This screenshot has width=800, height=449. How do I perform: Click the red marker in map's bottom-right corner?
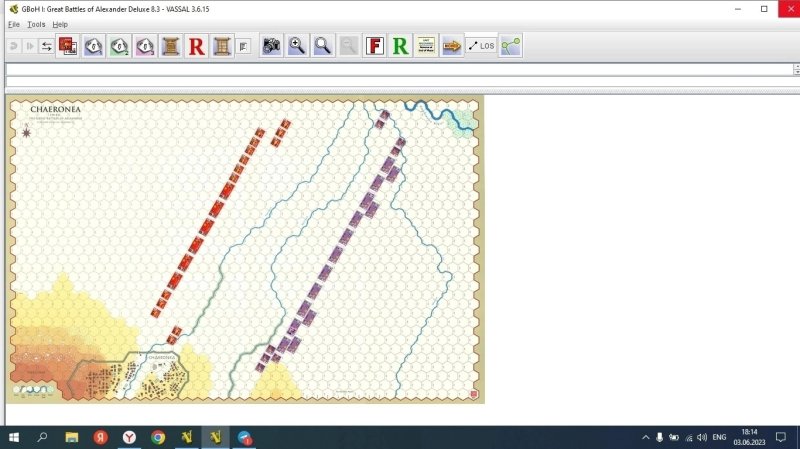click(x=473, y=394)
